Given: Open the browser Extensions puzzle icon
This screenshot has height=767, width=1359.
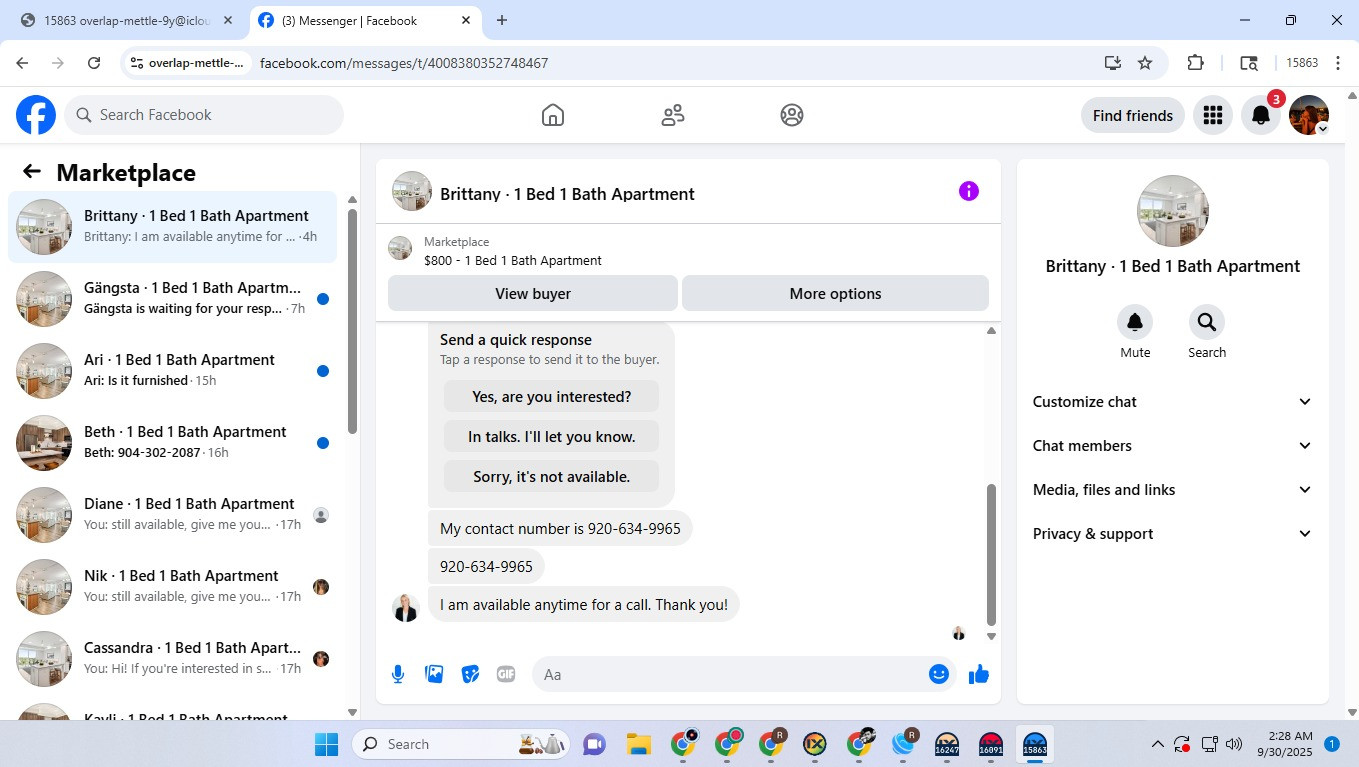Looking at the screenshot, I should (x=1195, y=63).
